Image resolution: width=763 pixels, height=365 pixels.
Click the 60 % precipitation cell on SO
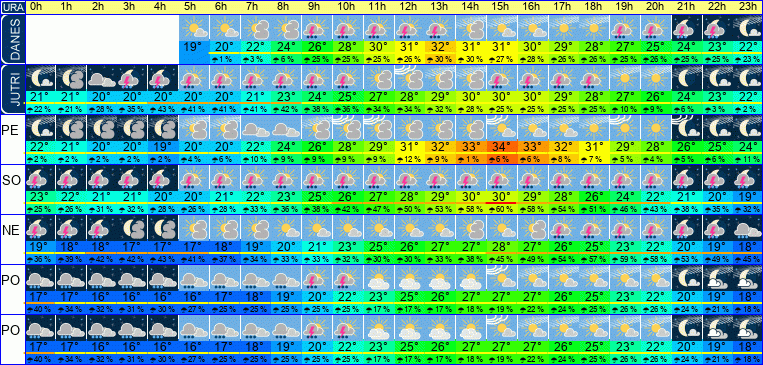(502, 208)
